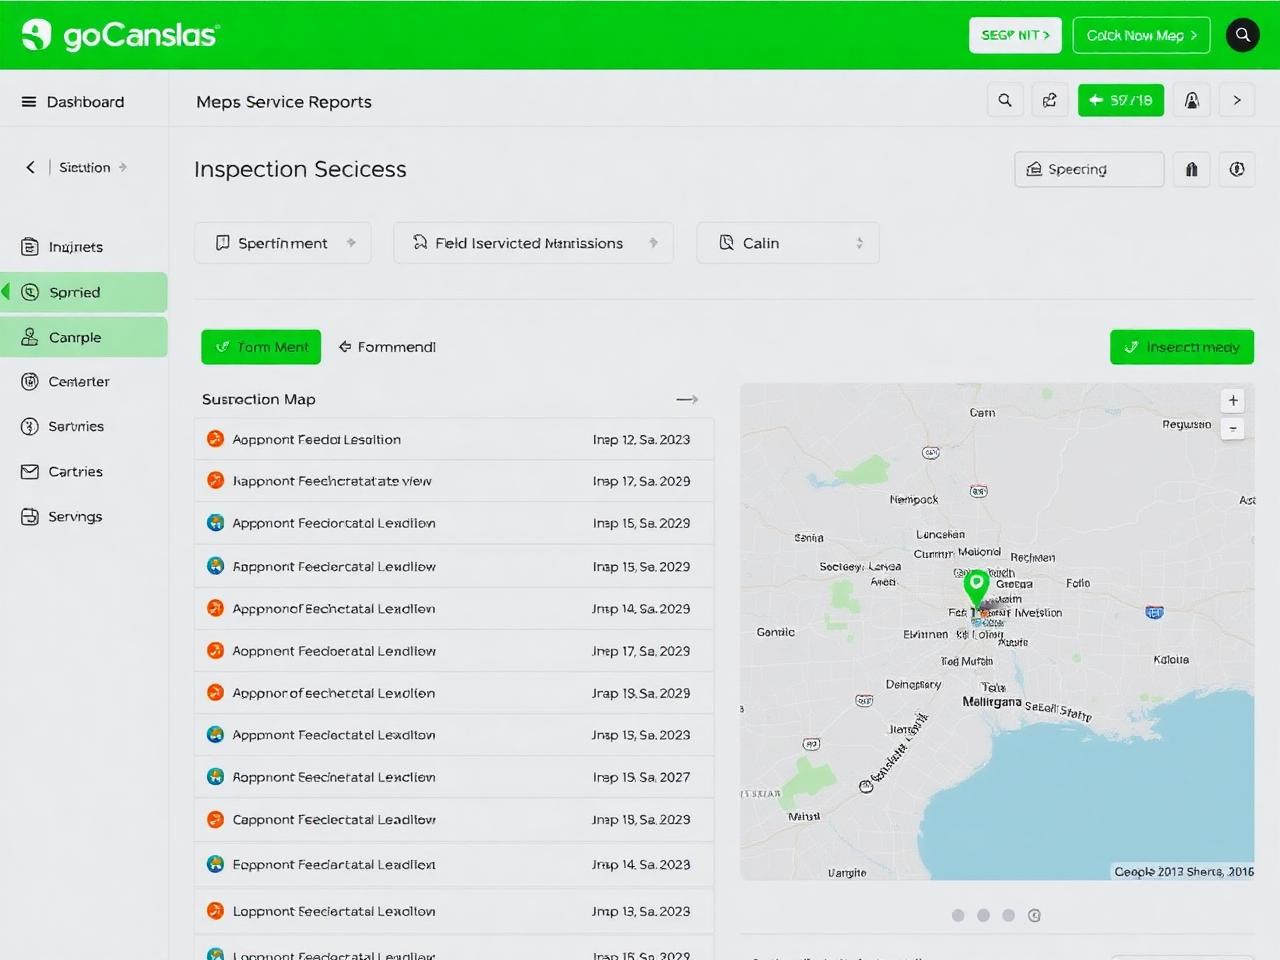Screen dimensions: 1280x960
Task: Expand the Siettion breadcrumb arrow
Action: click(x=123, y=167)
